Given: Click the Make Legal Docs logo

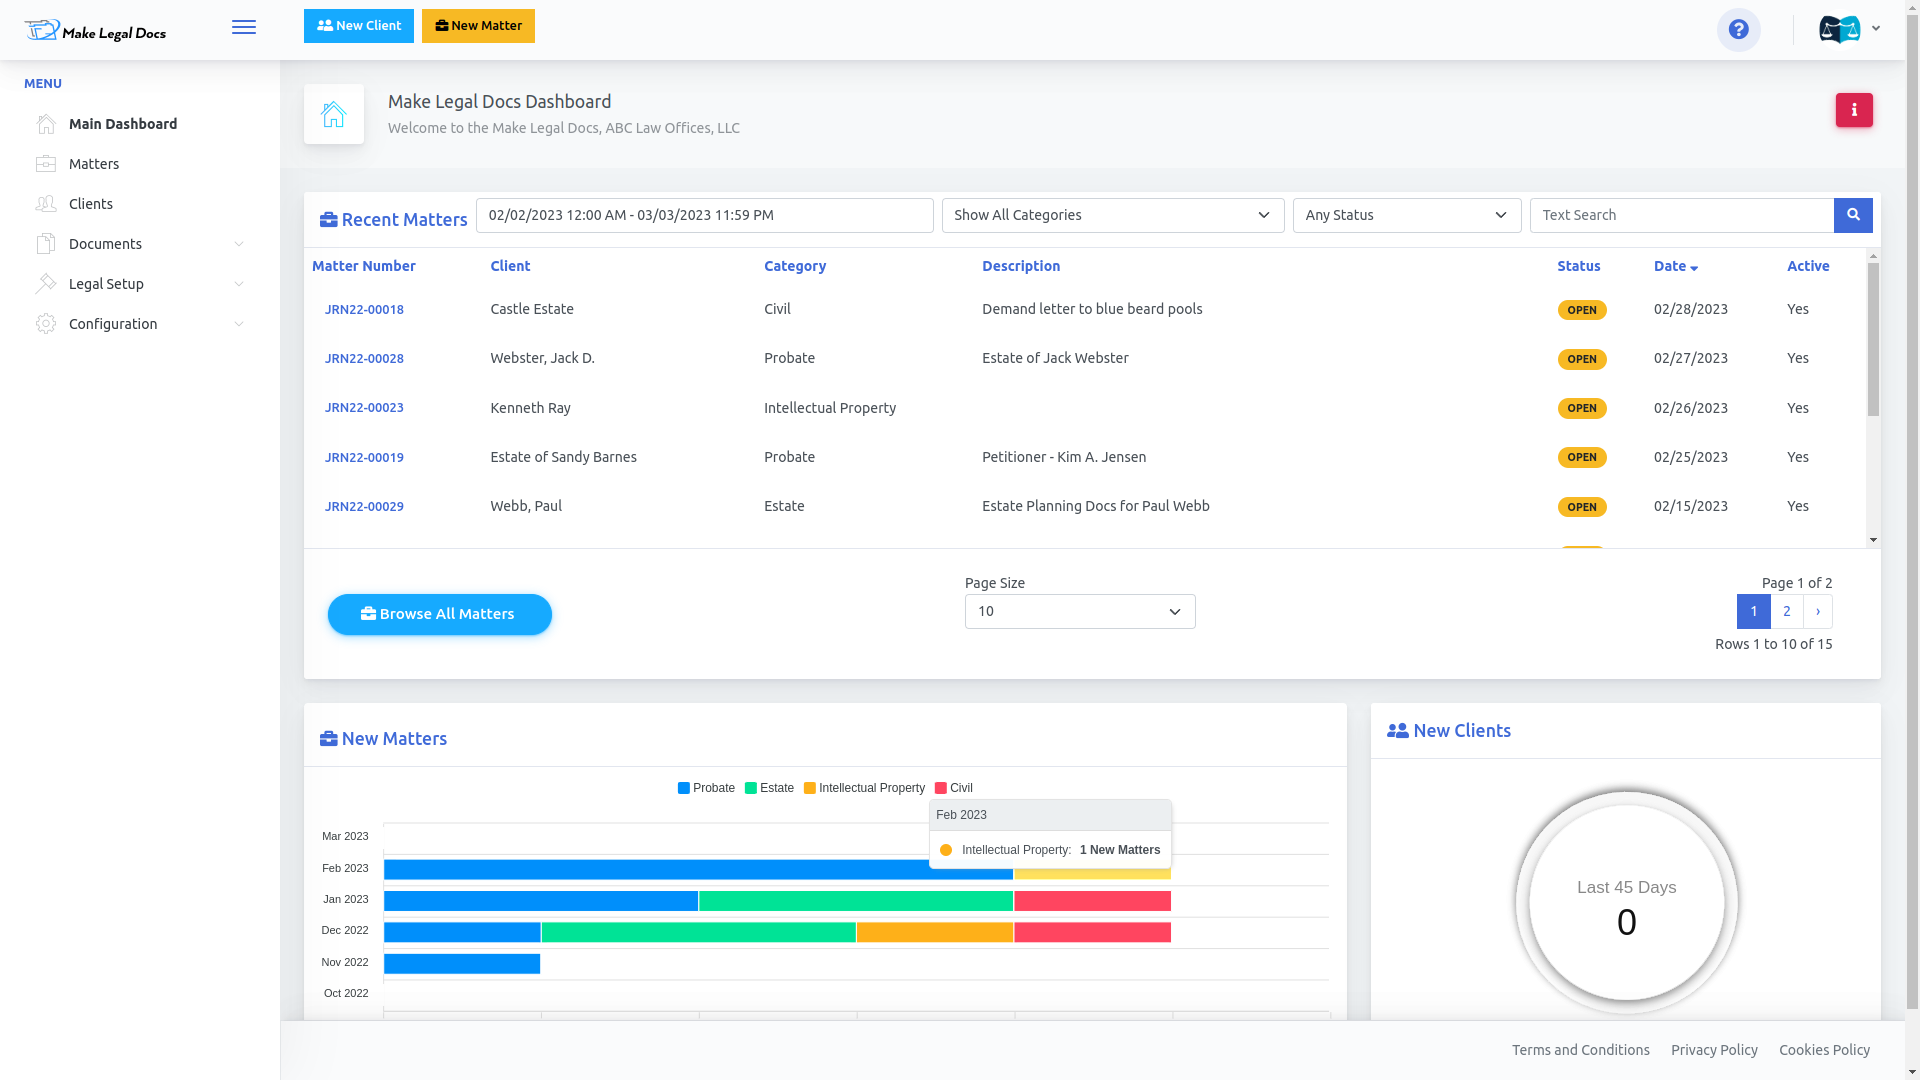Looking at the screenshot, I should point(96,31).
